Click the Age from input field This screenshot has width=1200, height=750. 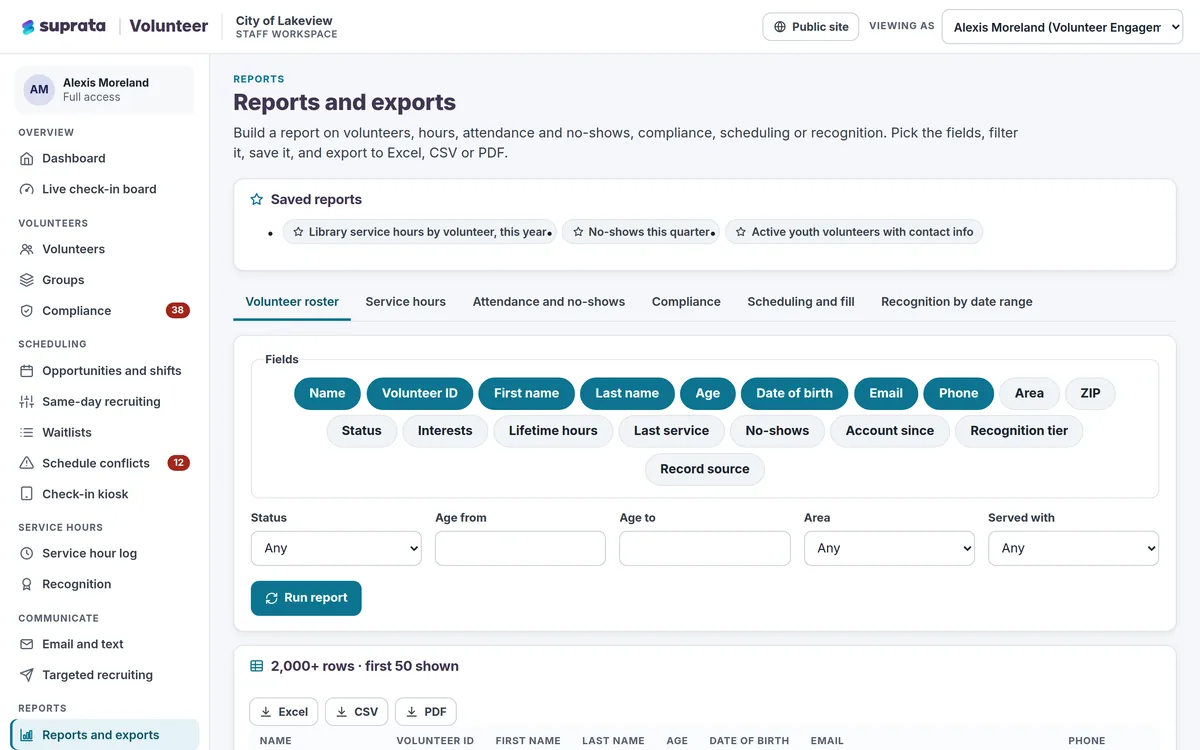(x=520, y=548)
